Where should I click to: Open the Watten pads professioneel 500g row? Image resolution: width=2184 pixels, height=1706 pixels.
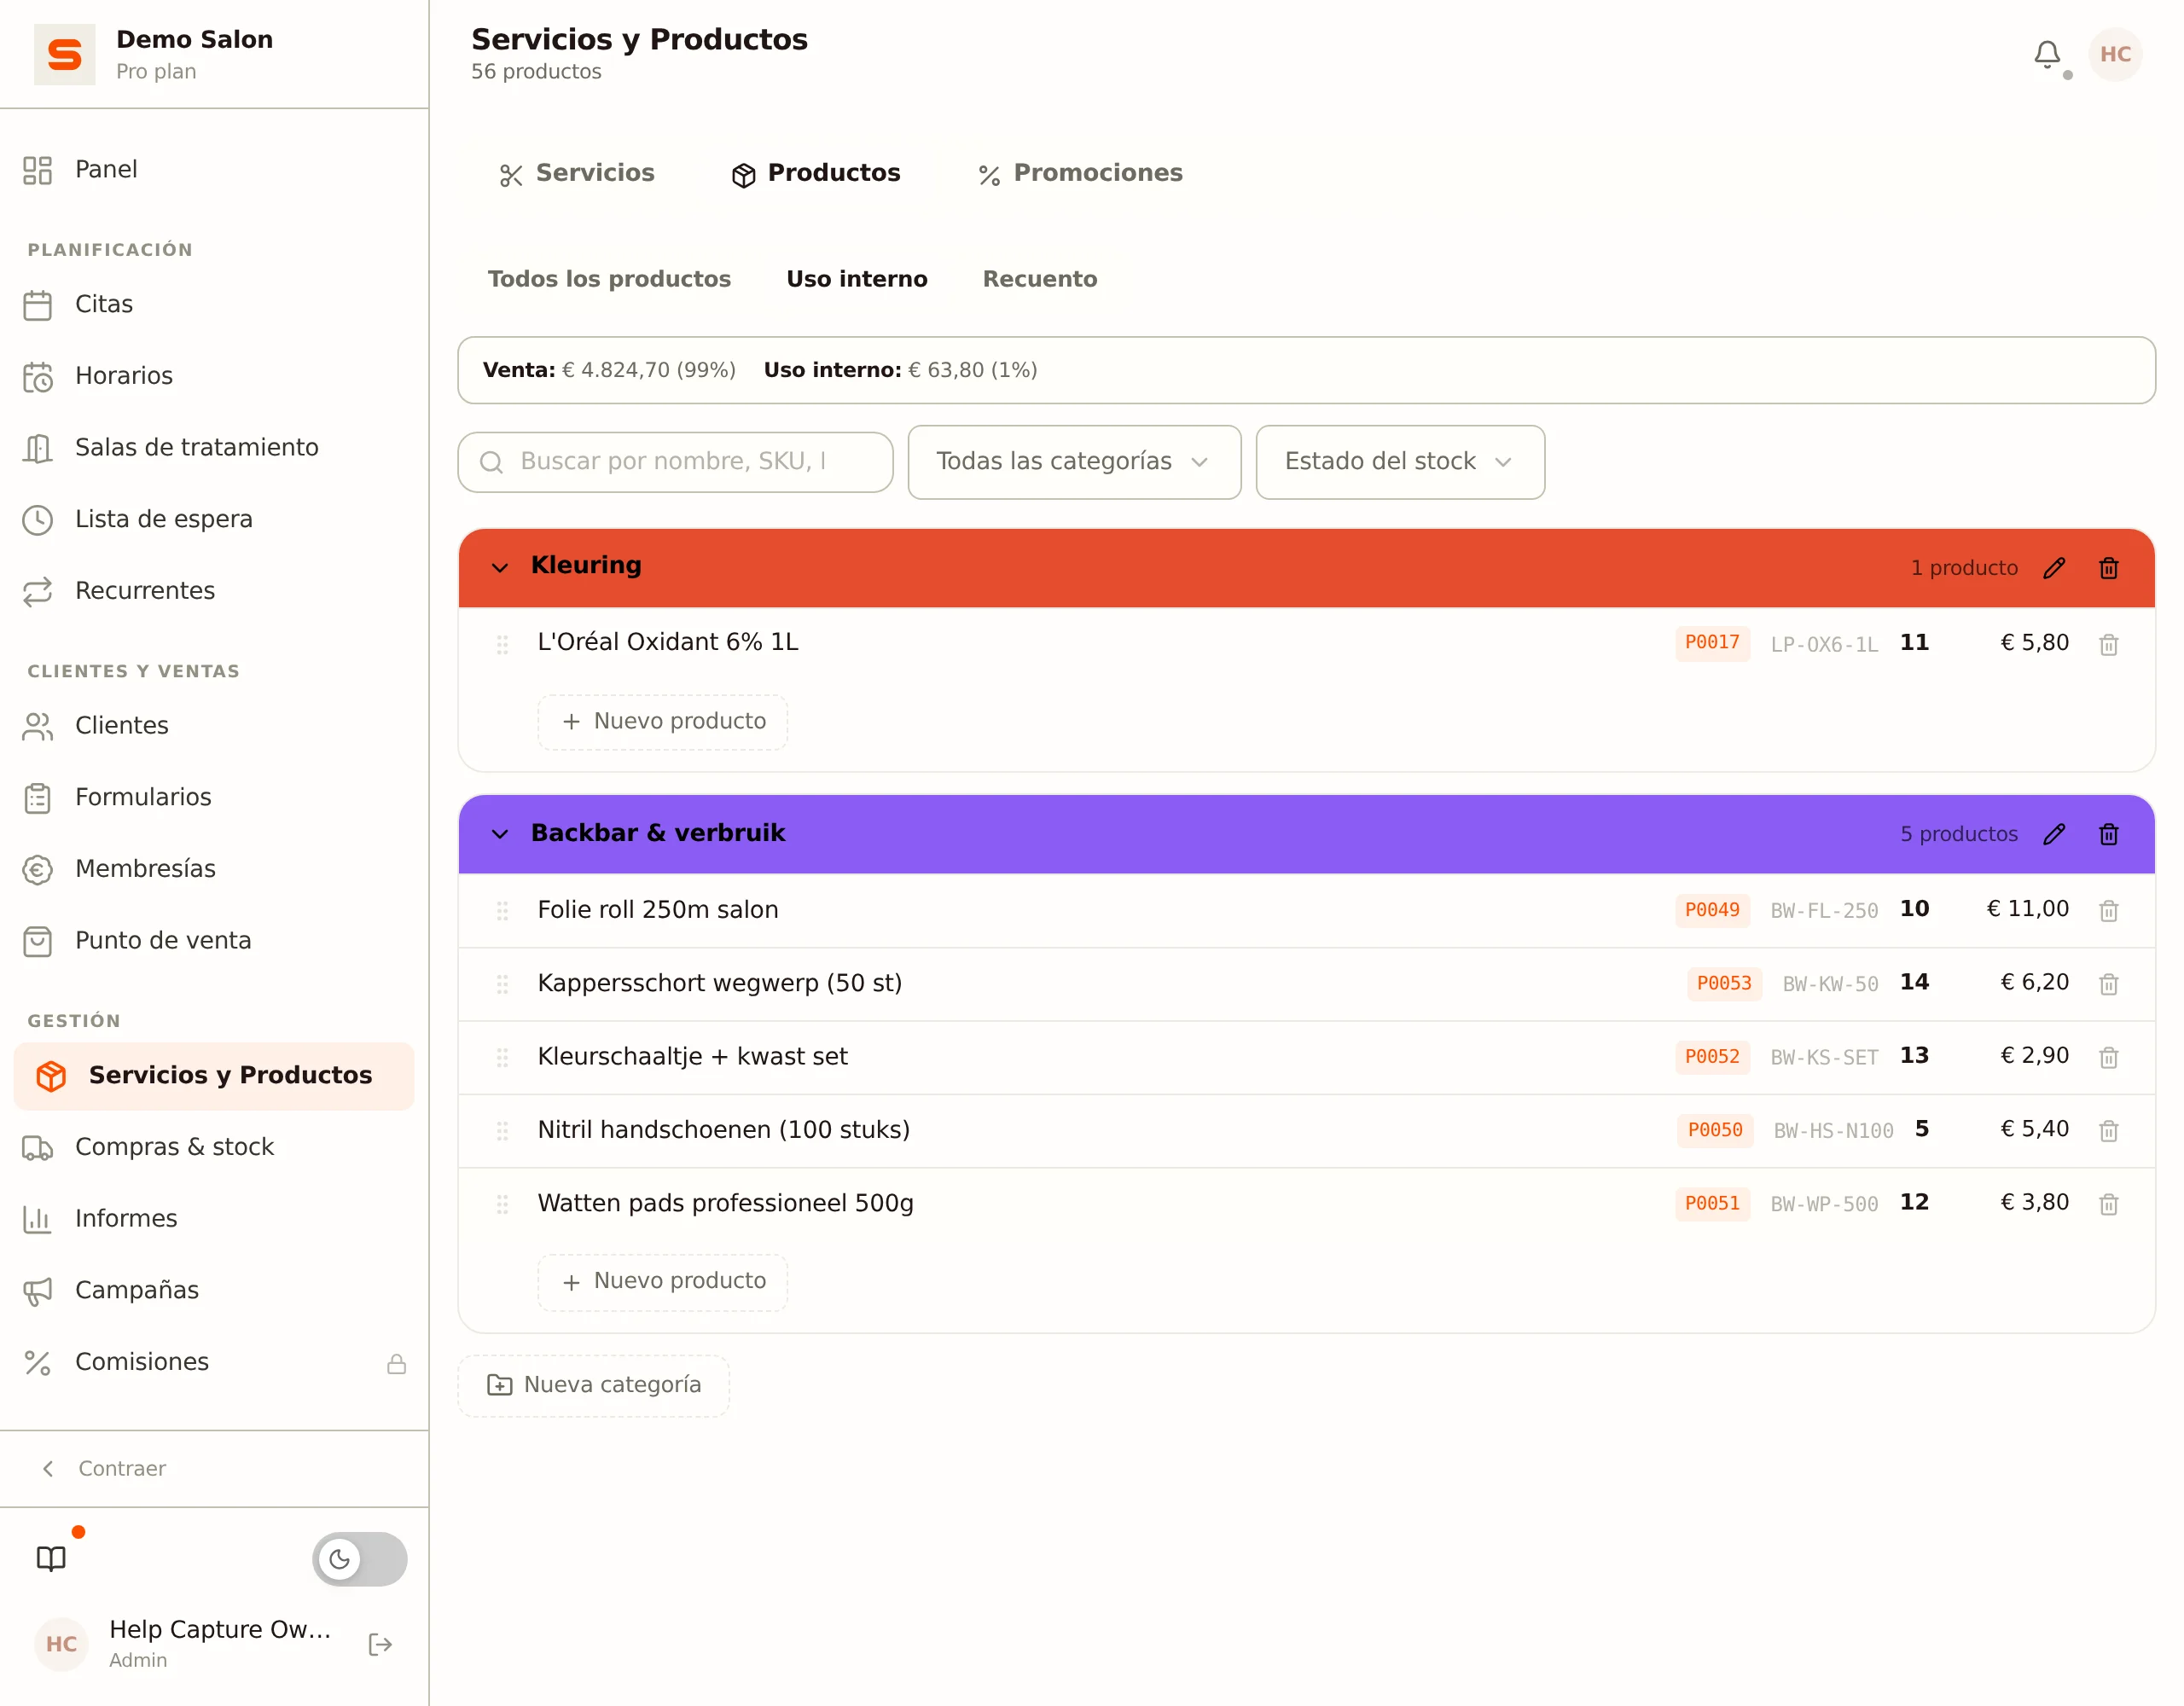(x=1306, y=1204)
